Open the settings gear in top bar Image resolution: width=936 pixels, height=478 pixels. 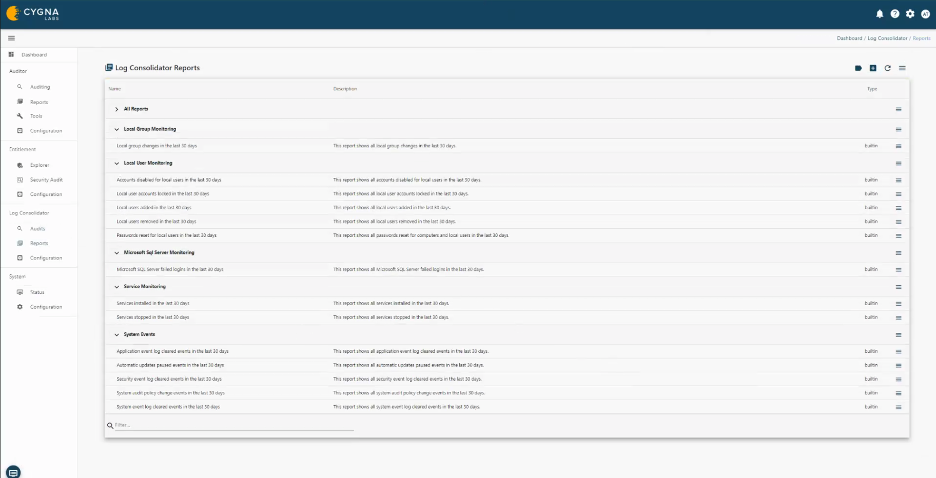[910, 14]
